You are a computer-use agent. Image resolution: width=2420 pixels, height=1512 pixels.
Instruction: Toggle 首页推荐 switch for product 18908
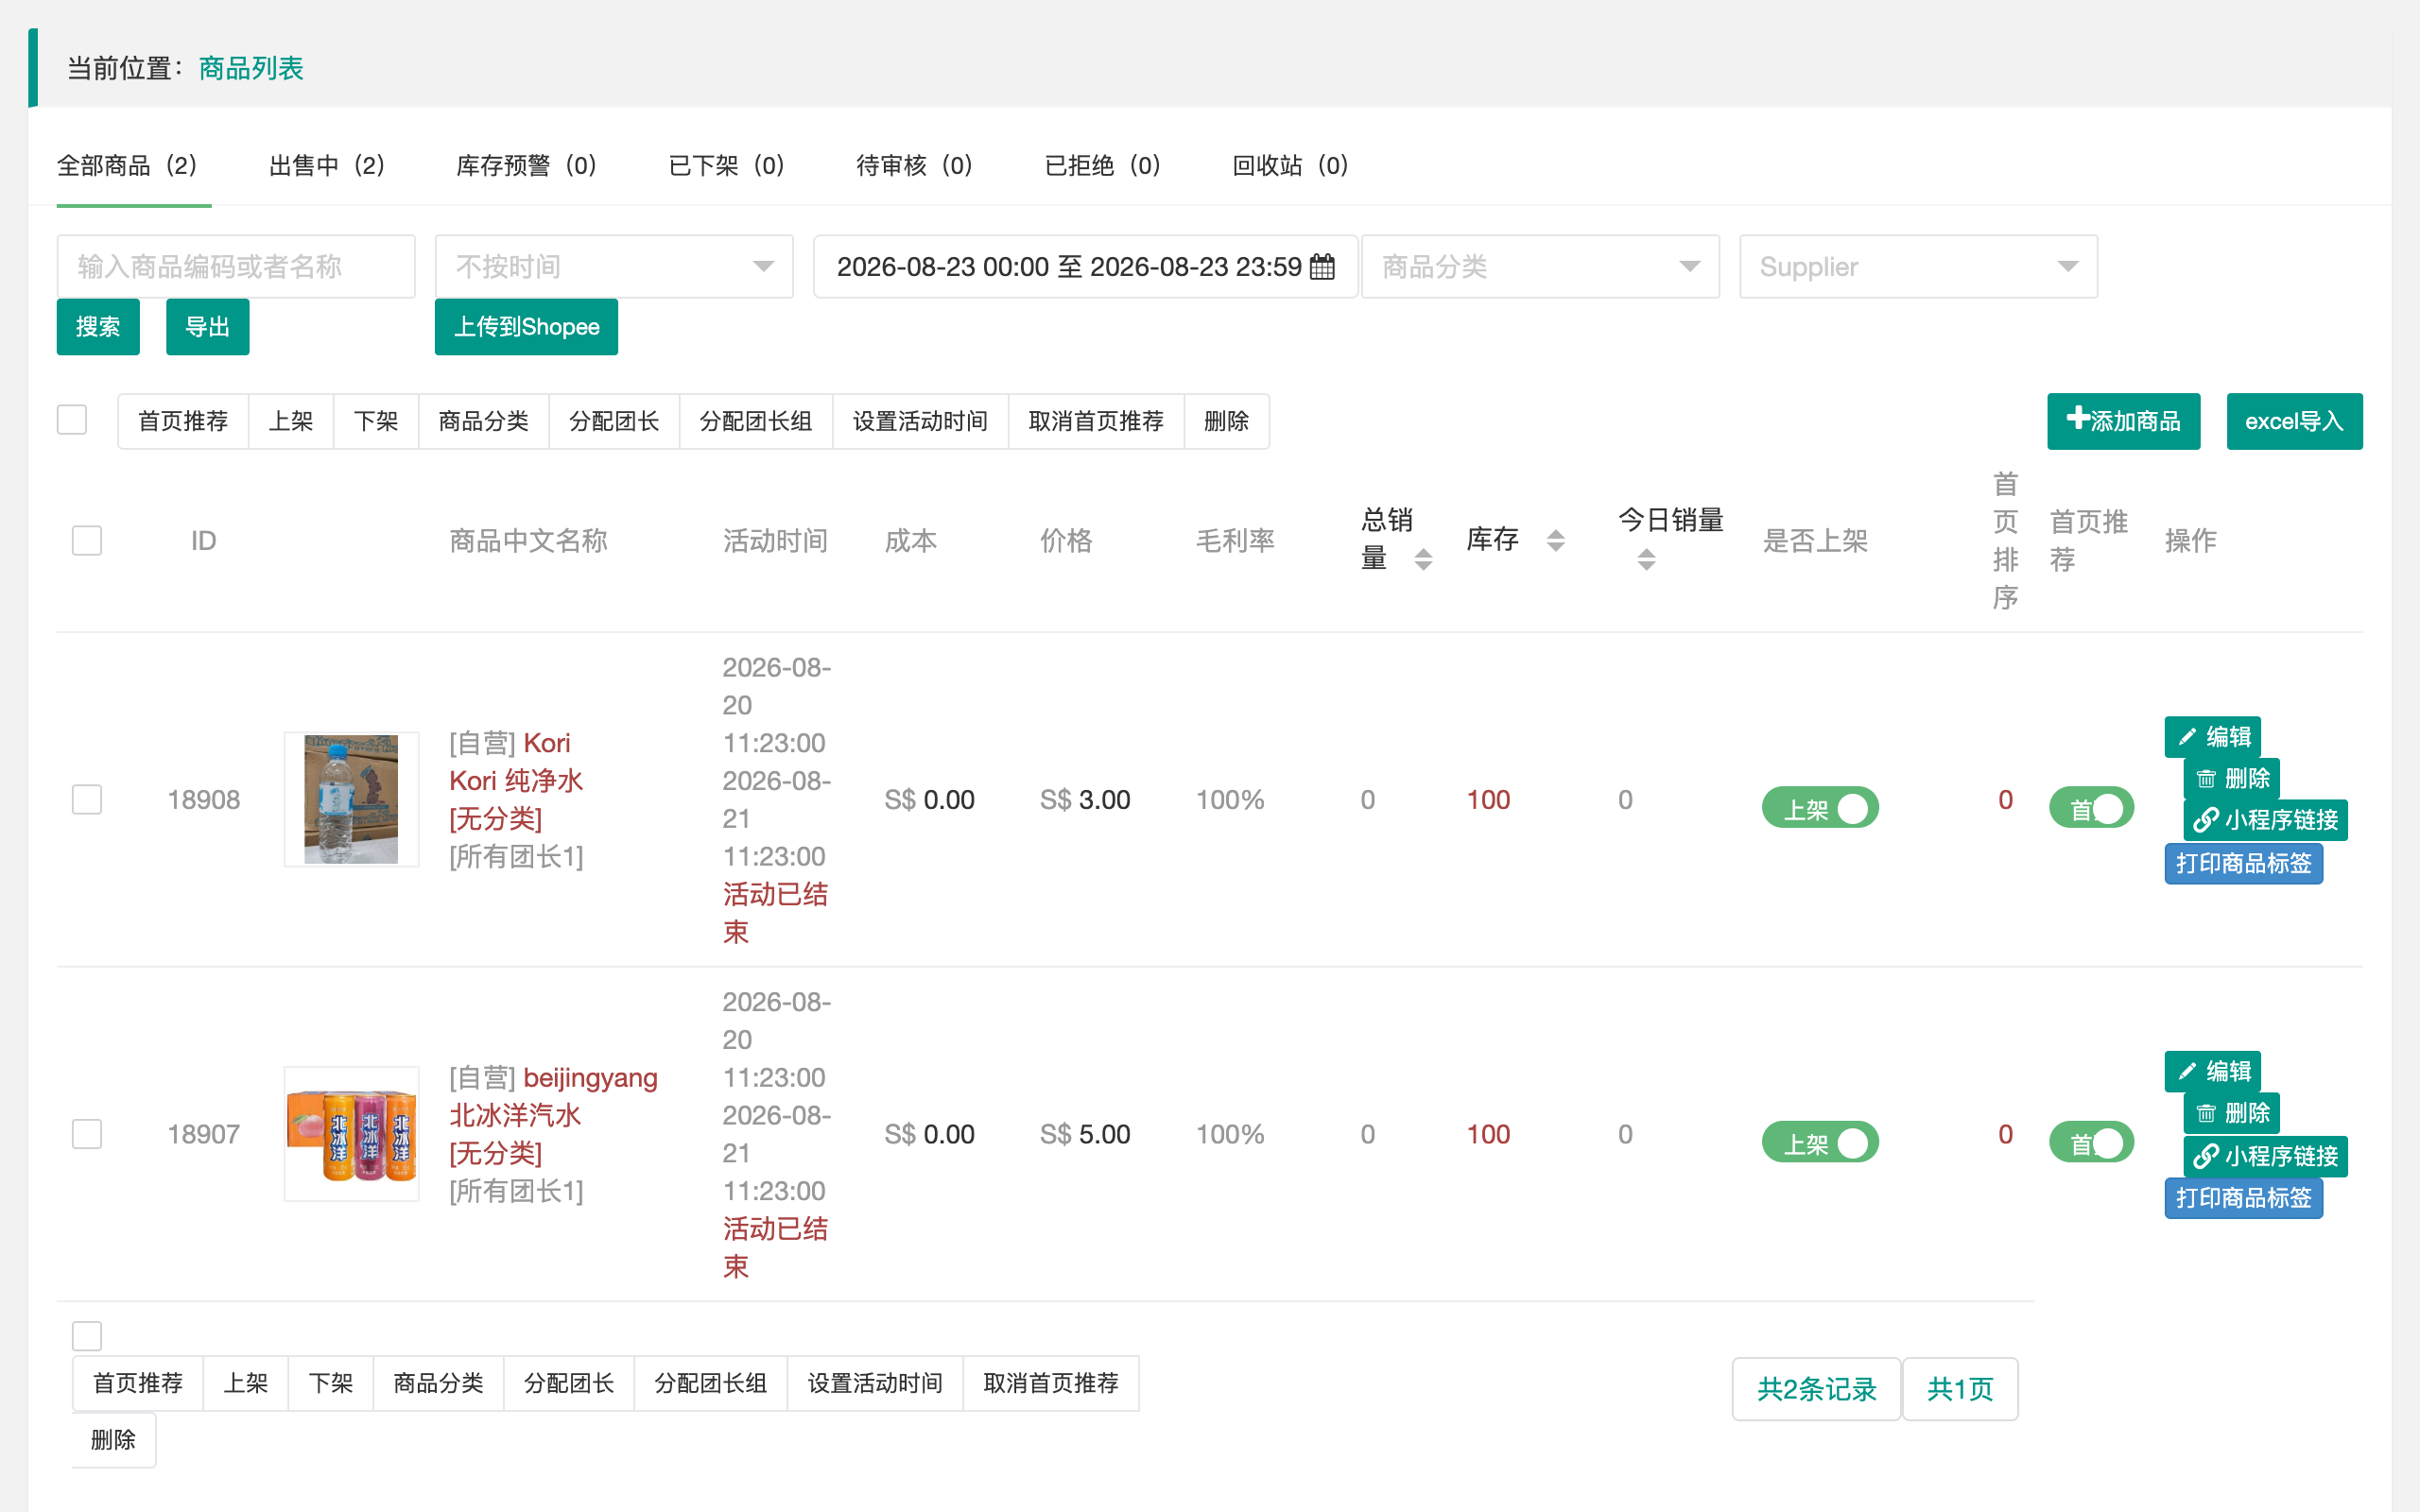tap(2091, 808)
